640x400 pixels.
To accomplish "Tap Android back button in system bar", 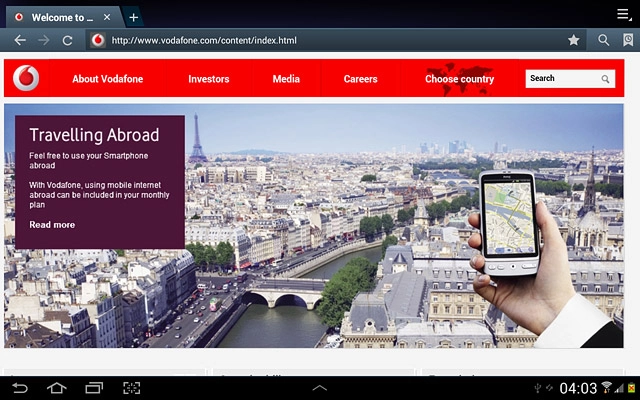I will tap(19, 388).
